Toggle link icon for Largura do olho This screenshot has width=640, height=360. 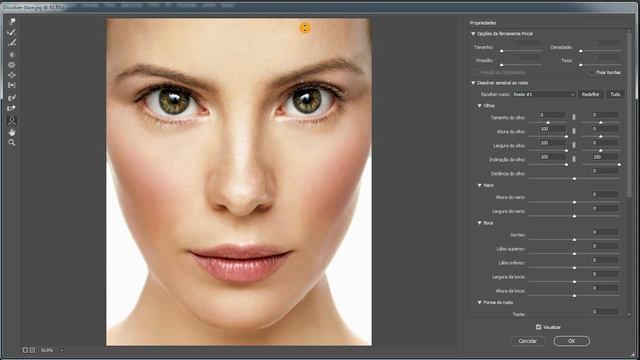coord(573,145)
